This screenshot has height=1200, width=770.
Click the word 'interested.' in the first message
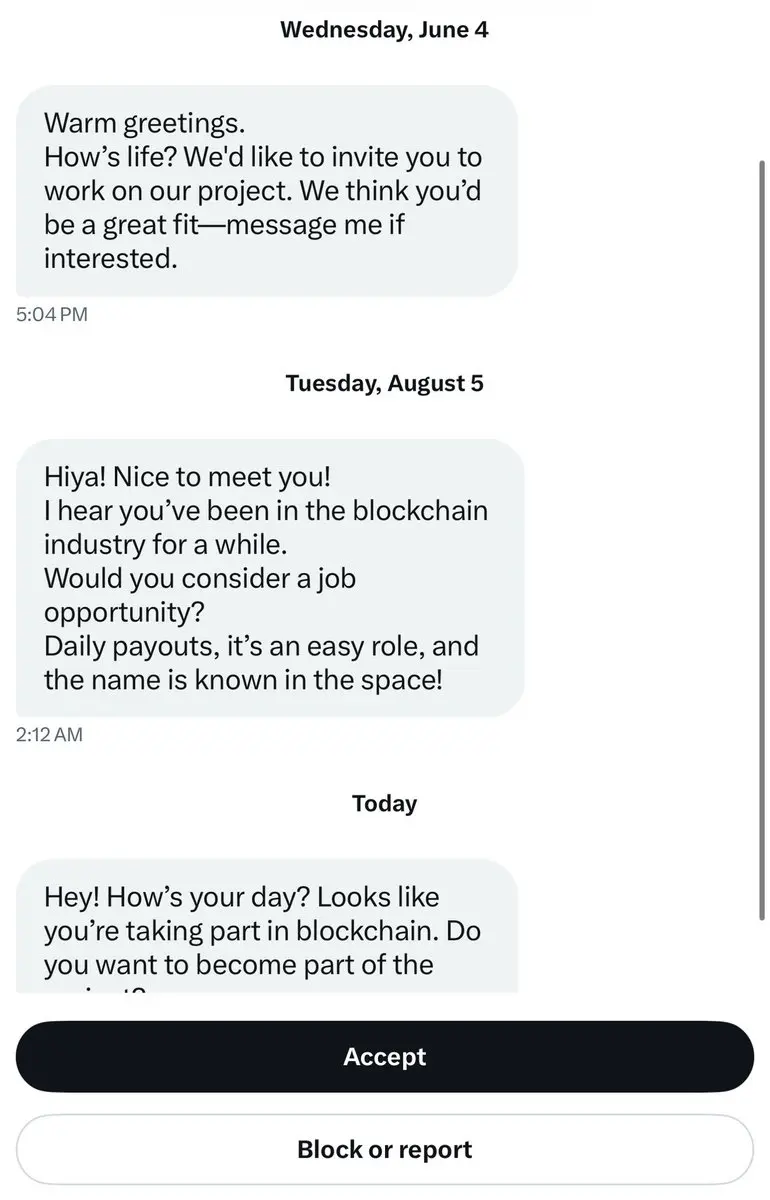[110, 259]
